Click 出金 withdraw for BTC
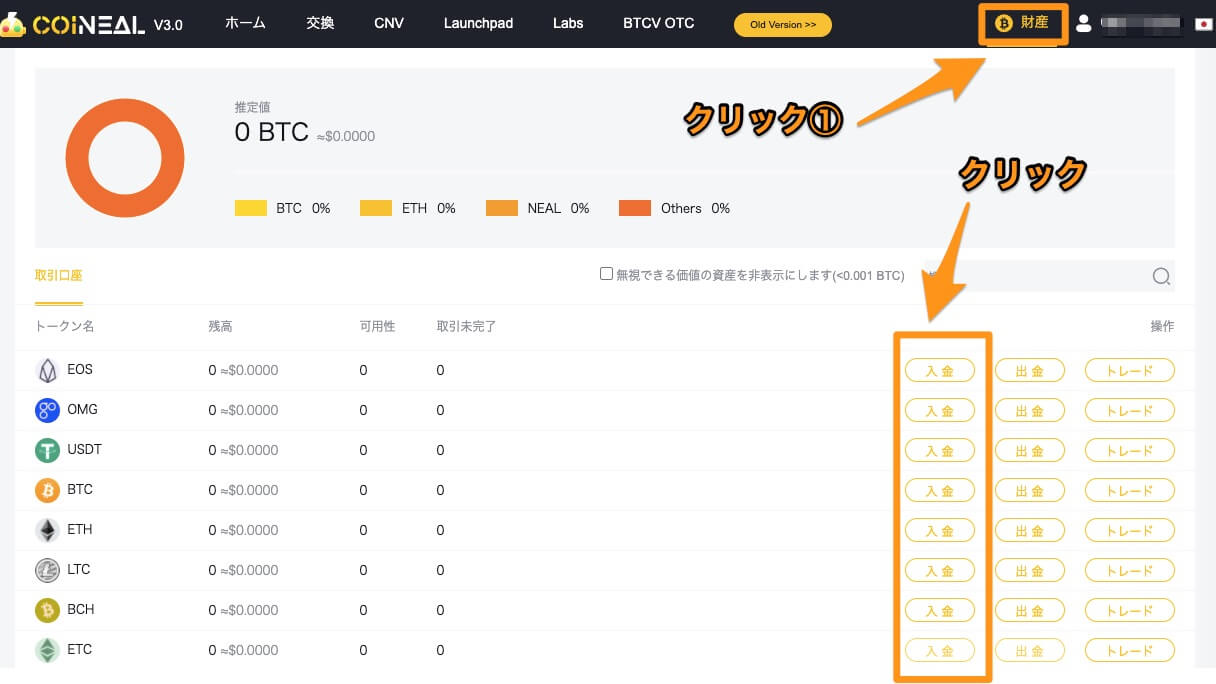Viewport: 1216px width, 684px height. (1030, 490)
